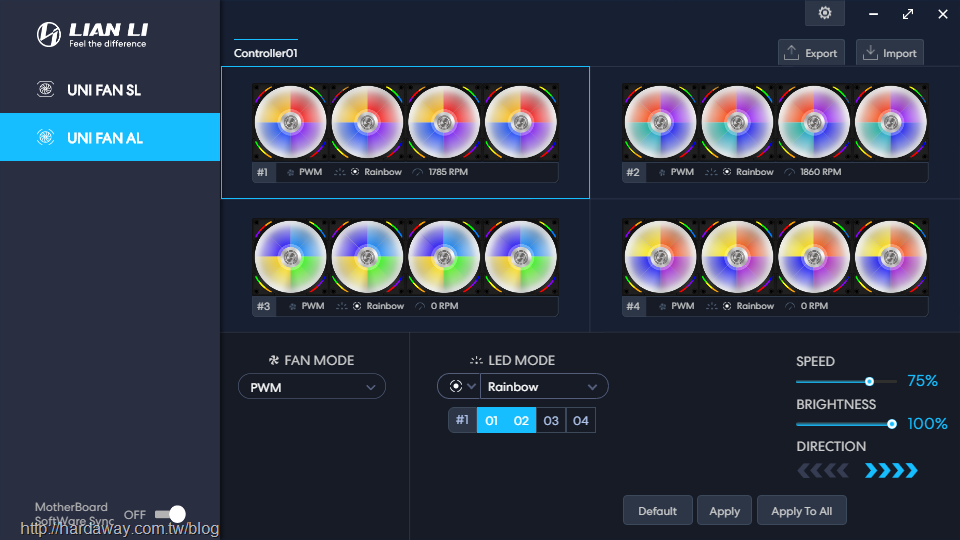Image resolution: width=960 pixels, height=540 pixels.
Task: Open the FAN MODE PWM dropdown
Action: pyautogui.click(x=312, y=387)
